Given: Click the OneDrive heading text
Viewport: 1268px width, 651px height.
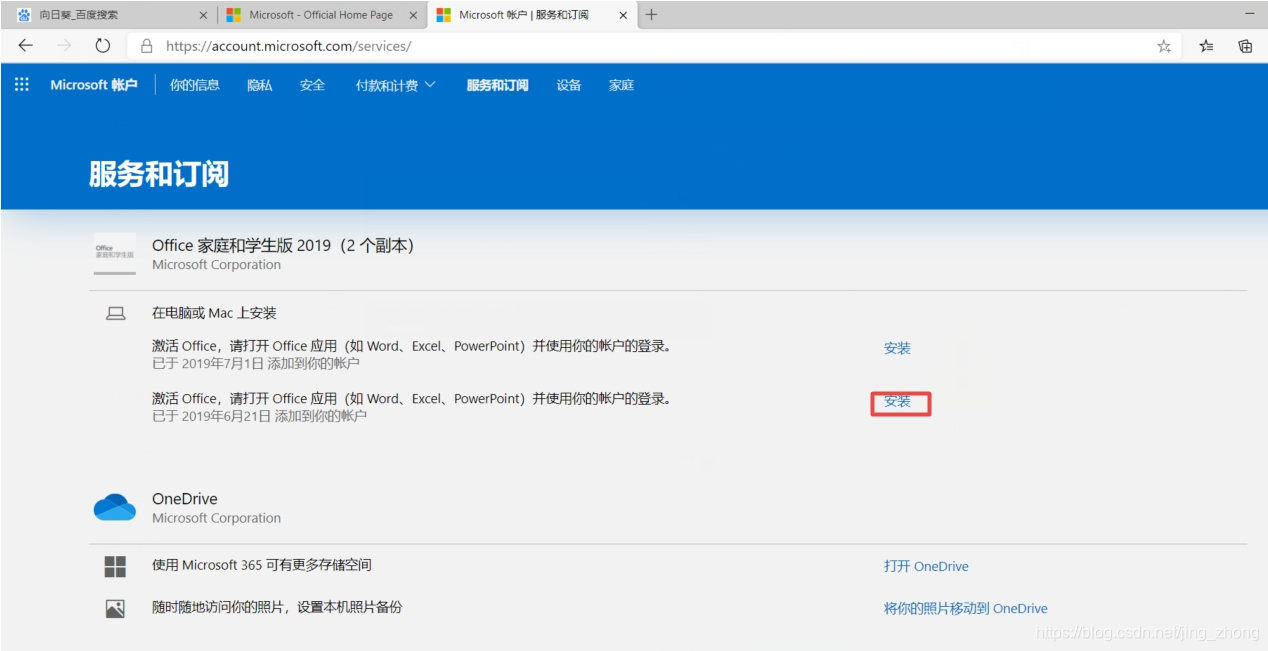Looking at the screenshot, I should coord(185,499).
